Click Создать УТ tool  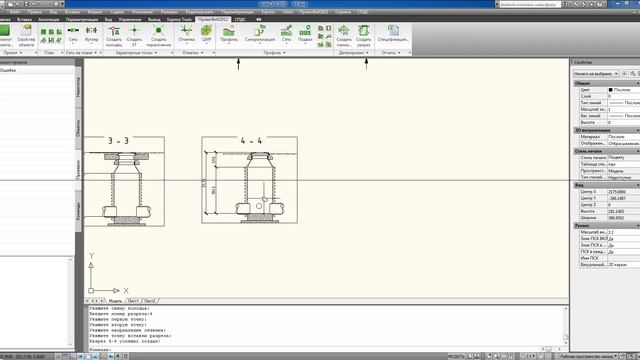pyautogui.click(x=134, y=36)
